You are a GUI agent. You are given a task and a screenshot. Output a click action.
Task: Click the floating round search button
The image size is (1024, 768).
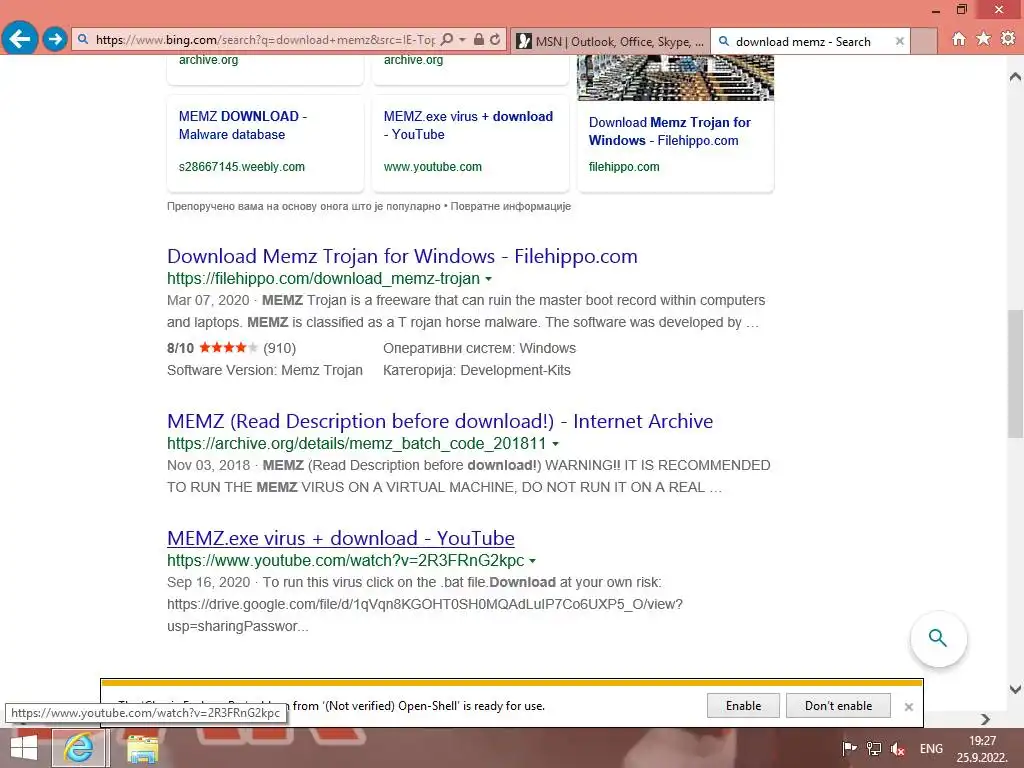coord(938,639)
